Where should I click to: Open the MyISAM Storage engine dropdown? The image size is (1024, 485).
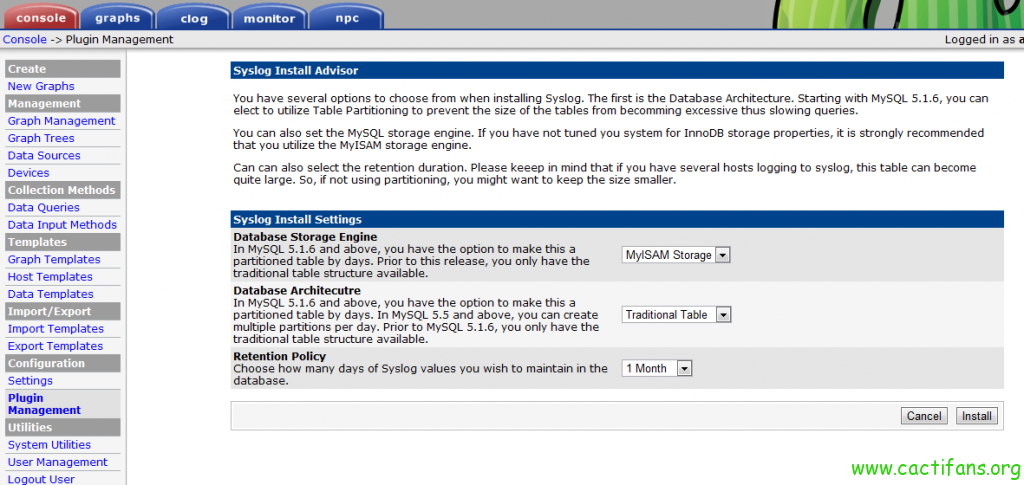coord(675,255)
